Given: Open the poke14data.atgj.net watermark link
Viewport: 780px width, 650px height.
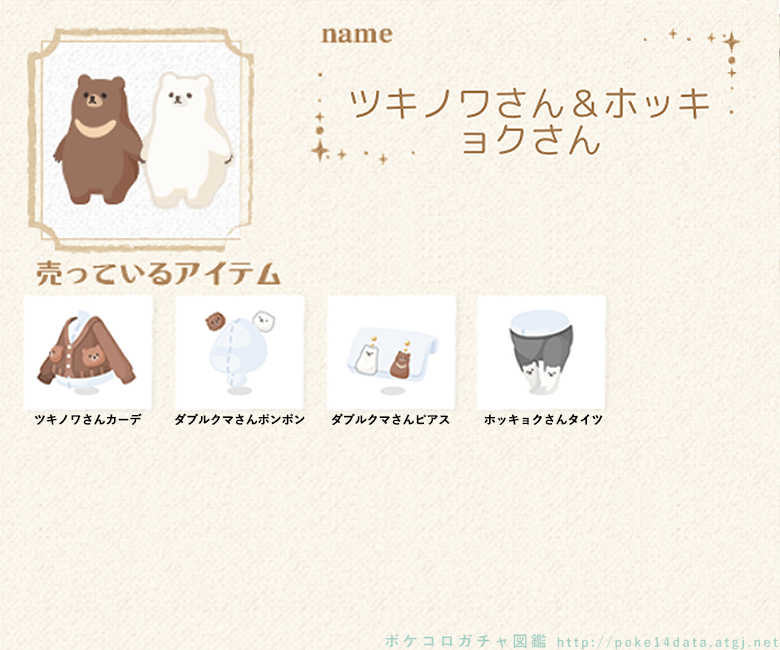Looking at the screenshot, I should [x=668, y=642].
